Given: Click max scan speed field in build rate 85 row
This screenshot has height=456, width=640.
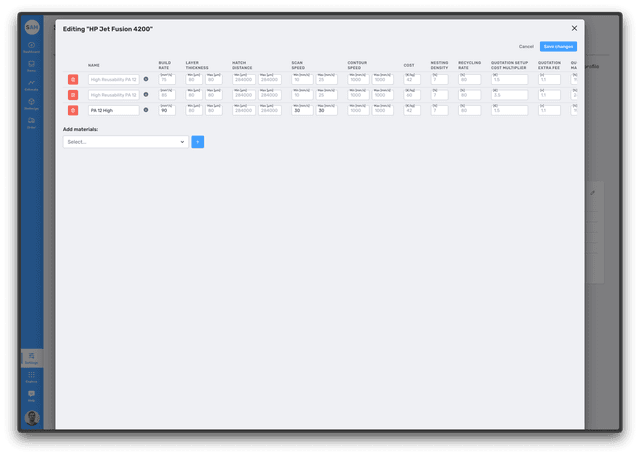Looking at the screenshot, I should pos(327,95).
